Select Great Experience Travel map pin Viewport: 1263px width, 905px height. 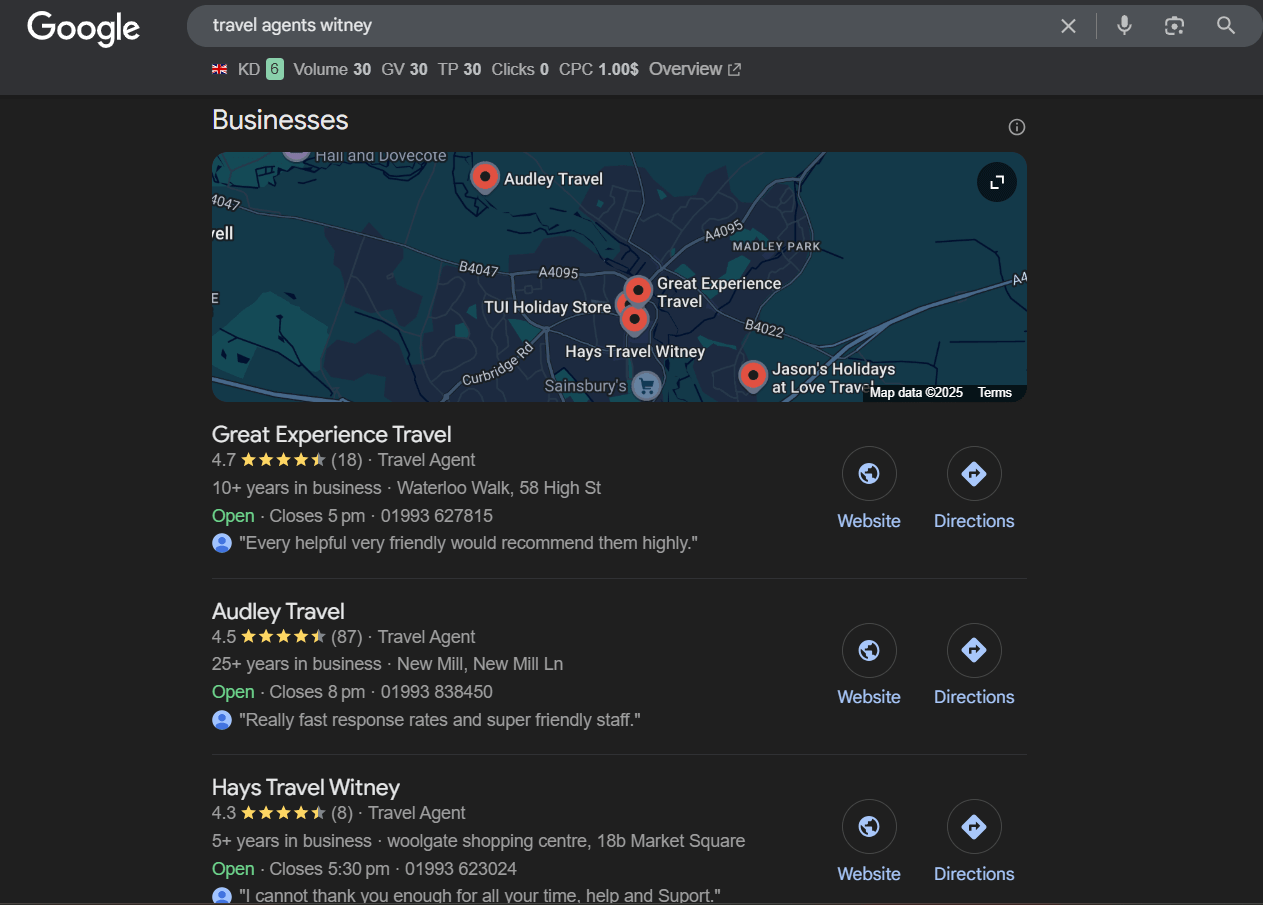[638, 290]
